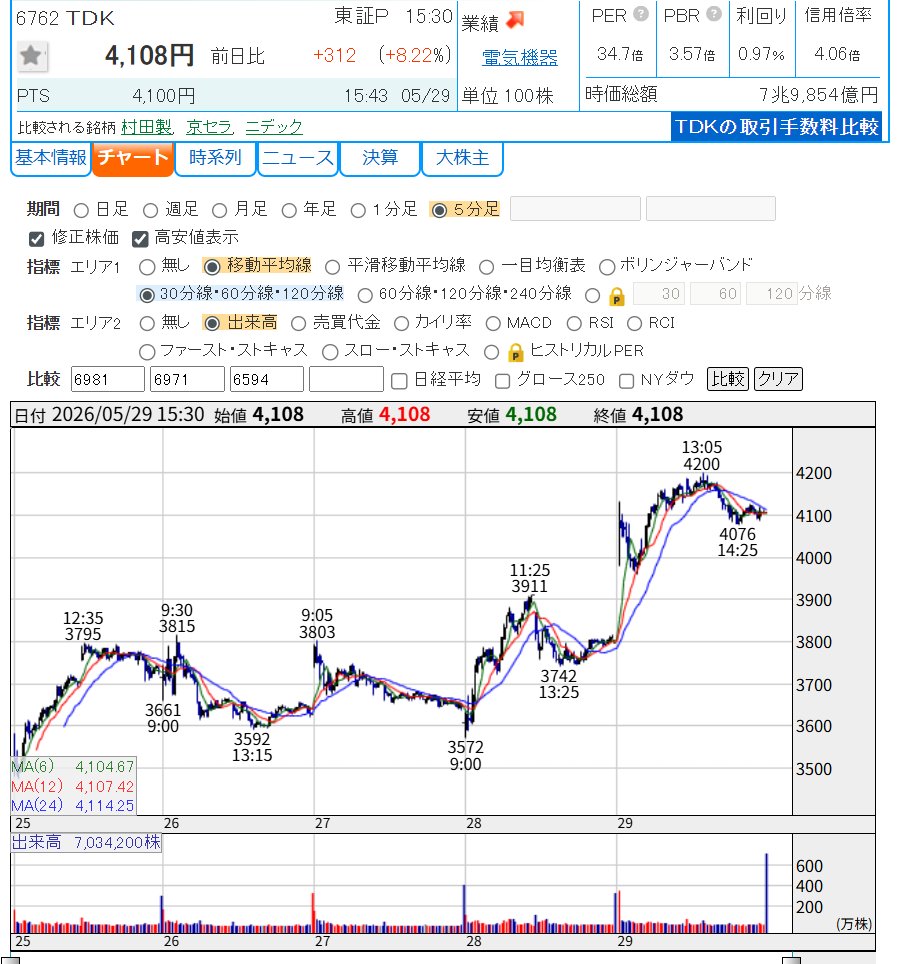Screen dimensions: 897x964
Task: Click the 比較 button
Action: tap(728, 379)
